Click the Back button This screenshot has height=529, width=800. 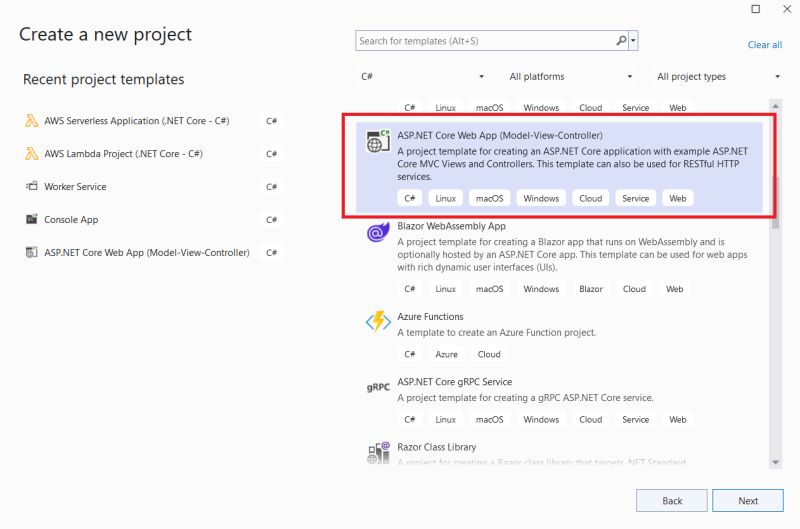click(671, 500)
